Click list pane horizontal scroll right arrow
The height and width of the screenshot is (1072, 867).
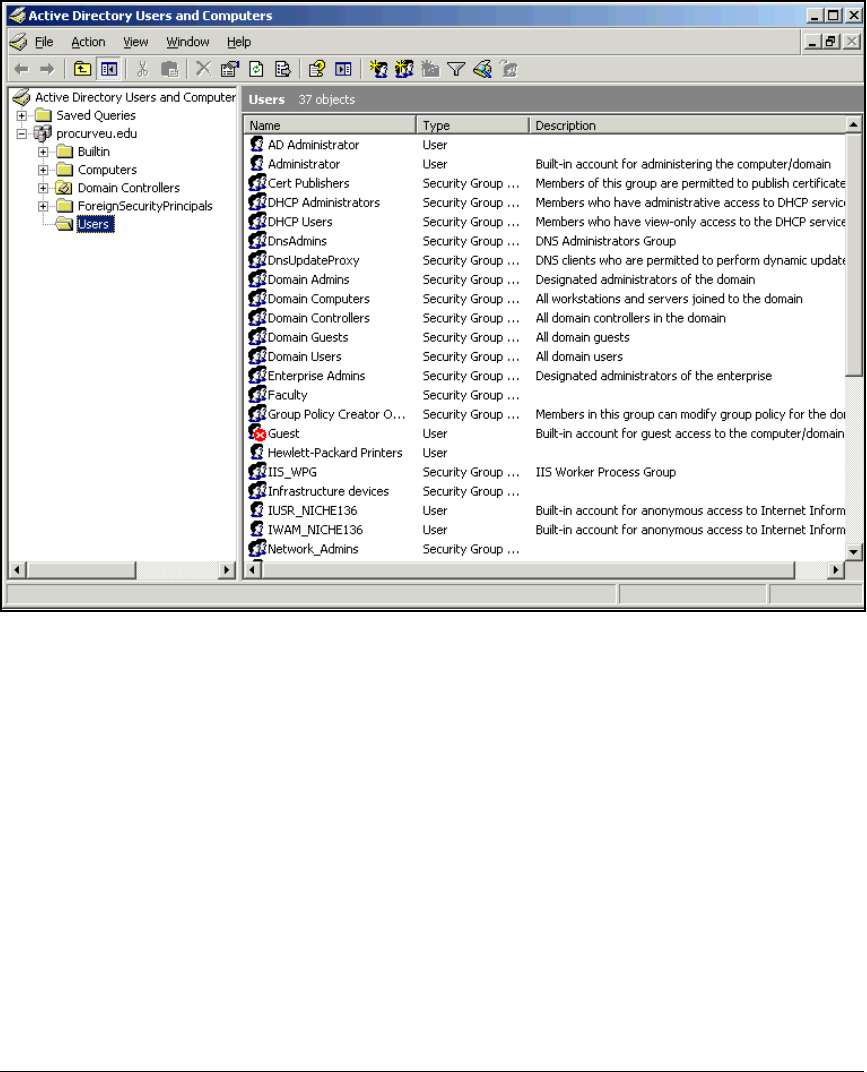pyautogui.click(x=836, y=570)
